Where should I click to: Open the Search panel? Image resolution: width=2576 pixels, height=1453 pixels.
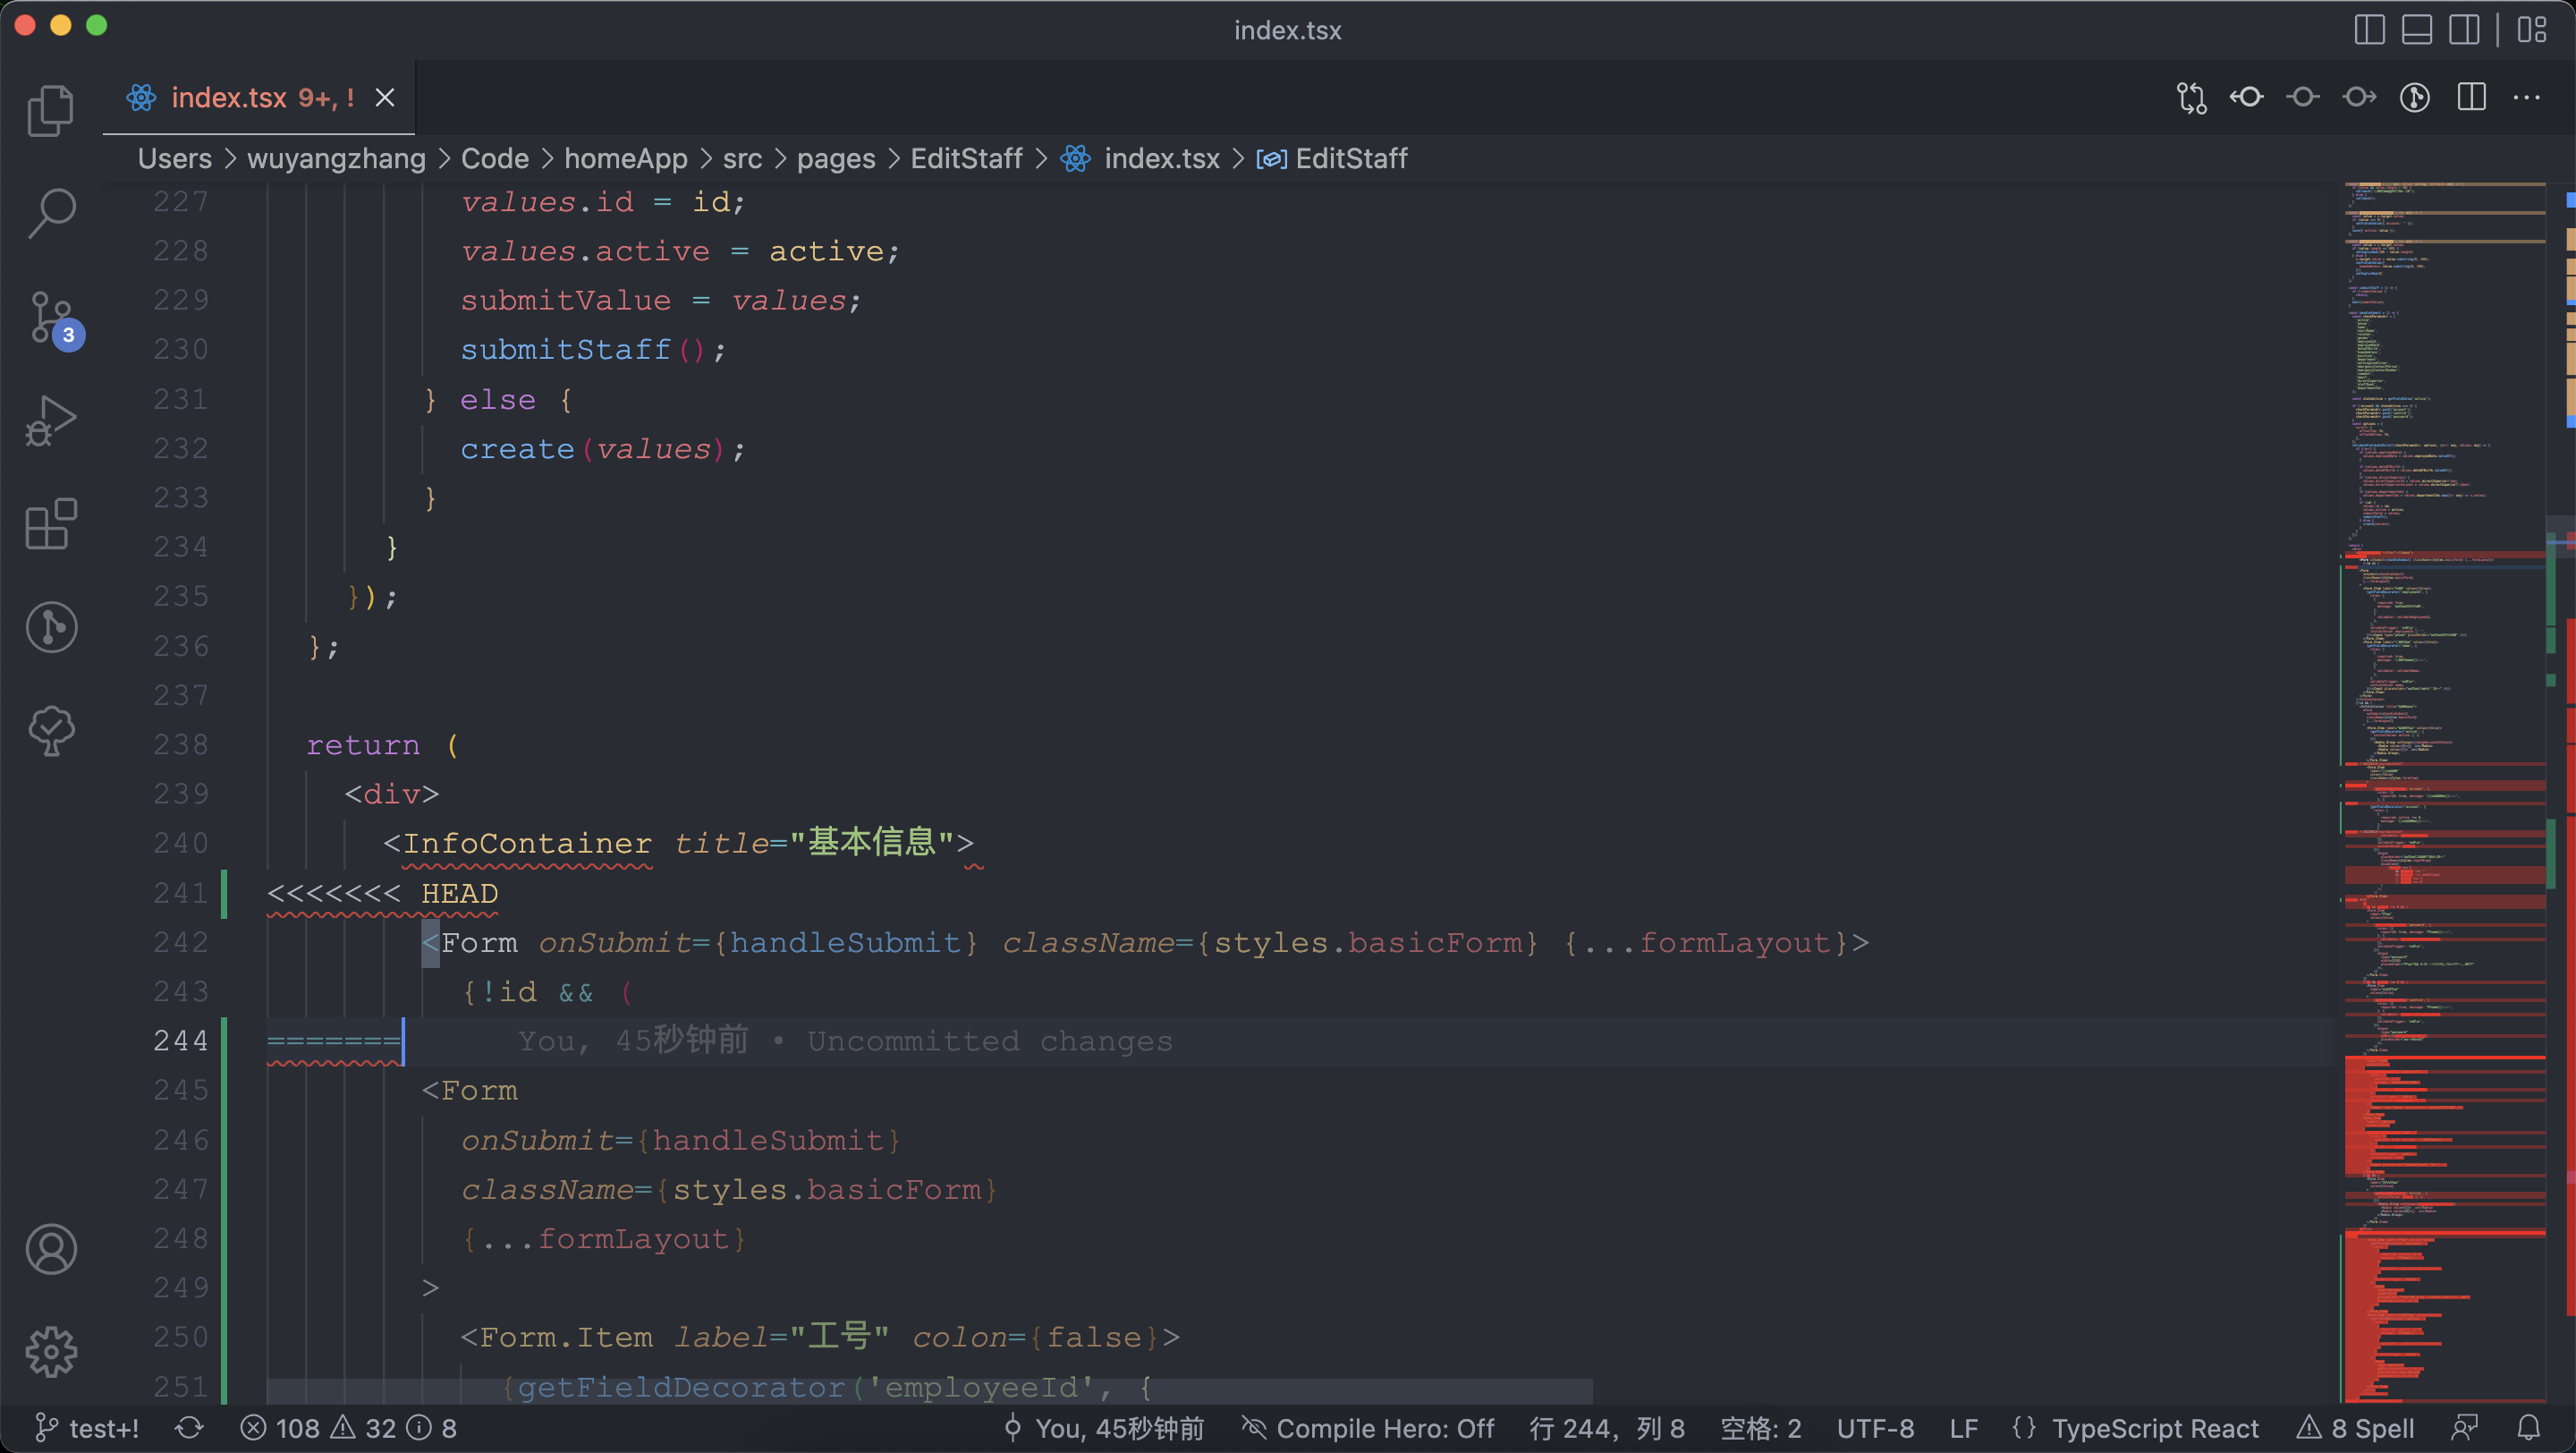[51, 211]
